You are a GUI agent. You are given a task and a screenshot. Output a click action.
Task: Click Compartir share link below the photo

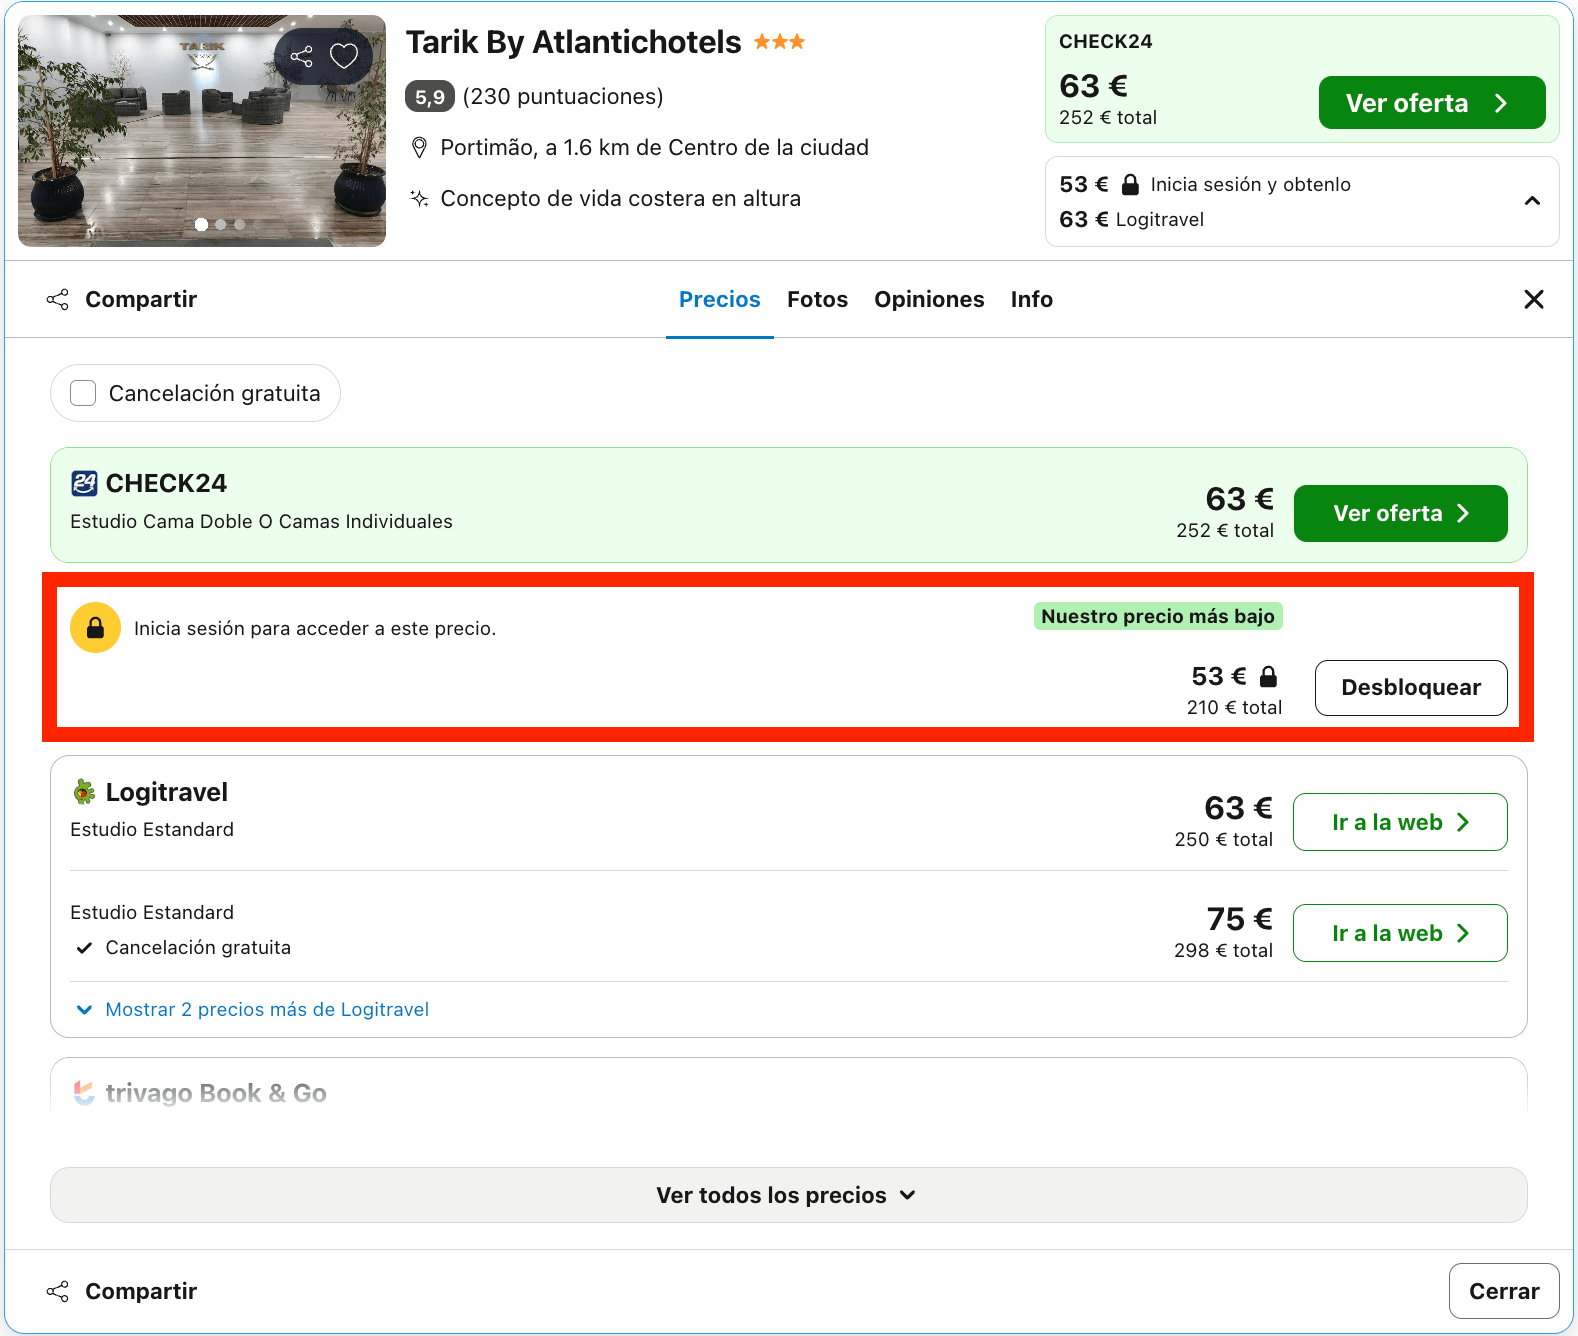pos(122,299)
